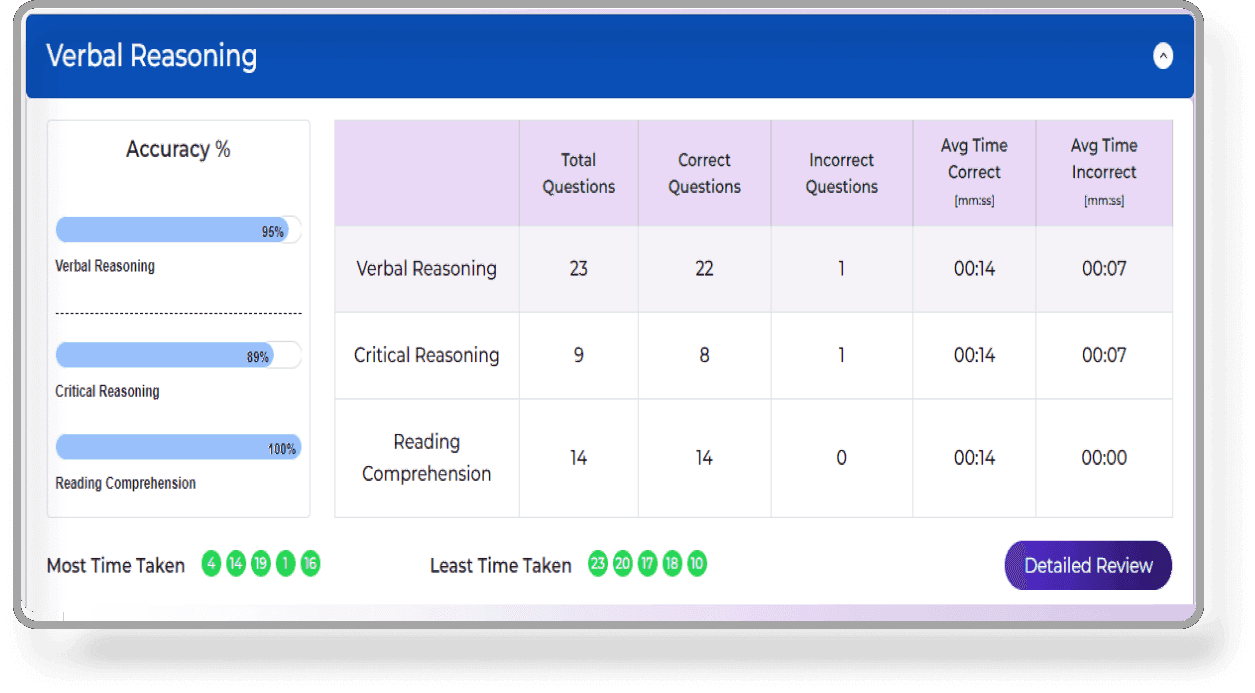1255x693 pixels.
Task: Select the Verbal Reasoning row label in table
Action: [x=427, y=269]
